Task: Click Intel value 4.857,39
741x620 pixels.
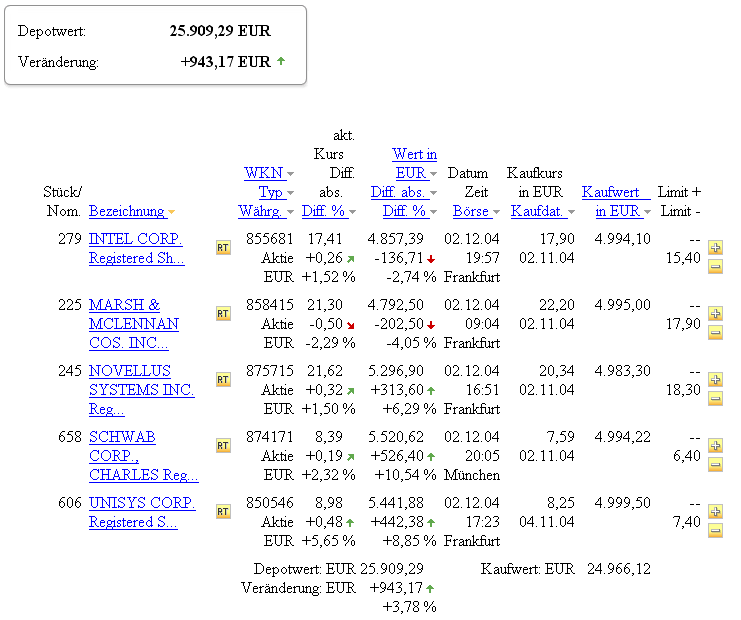Action: point(396,239)
